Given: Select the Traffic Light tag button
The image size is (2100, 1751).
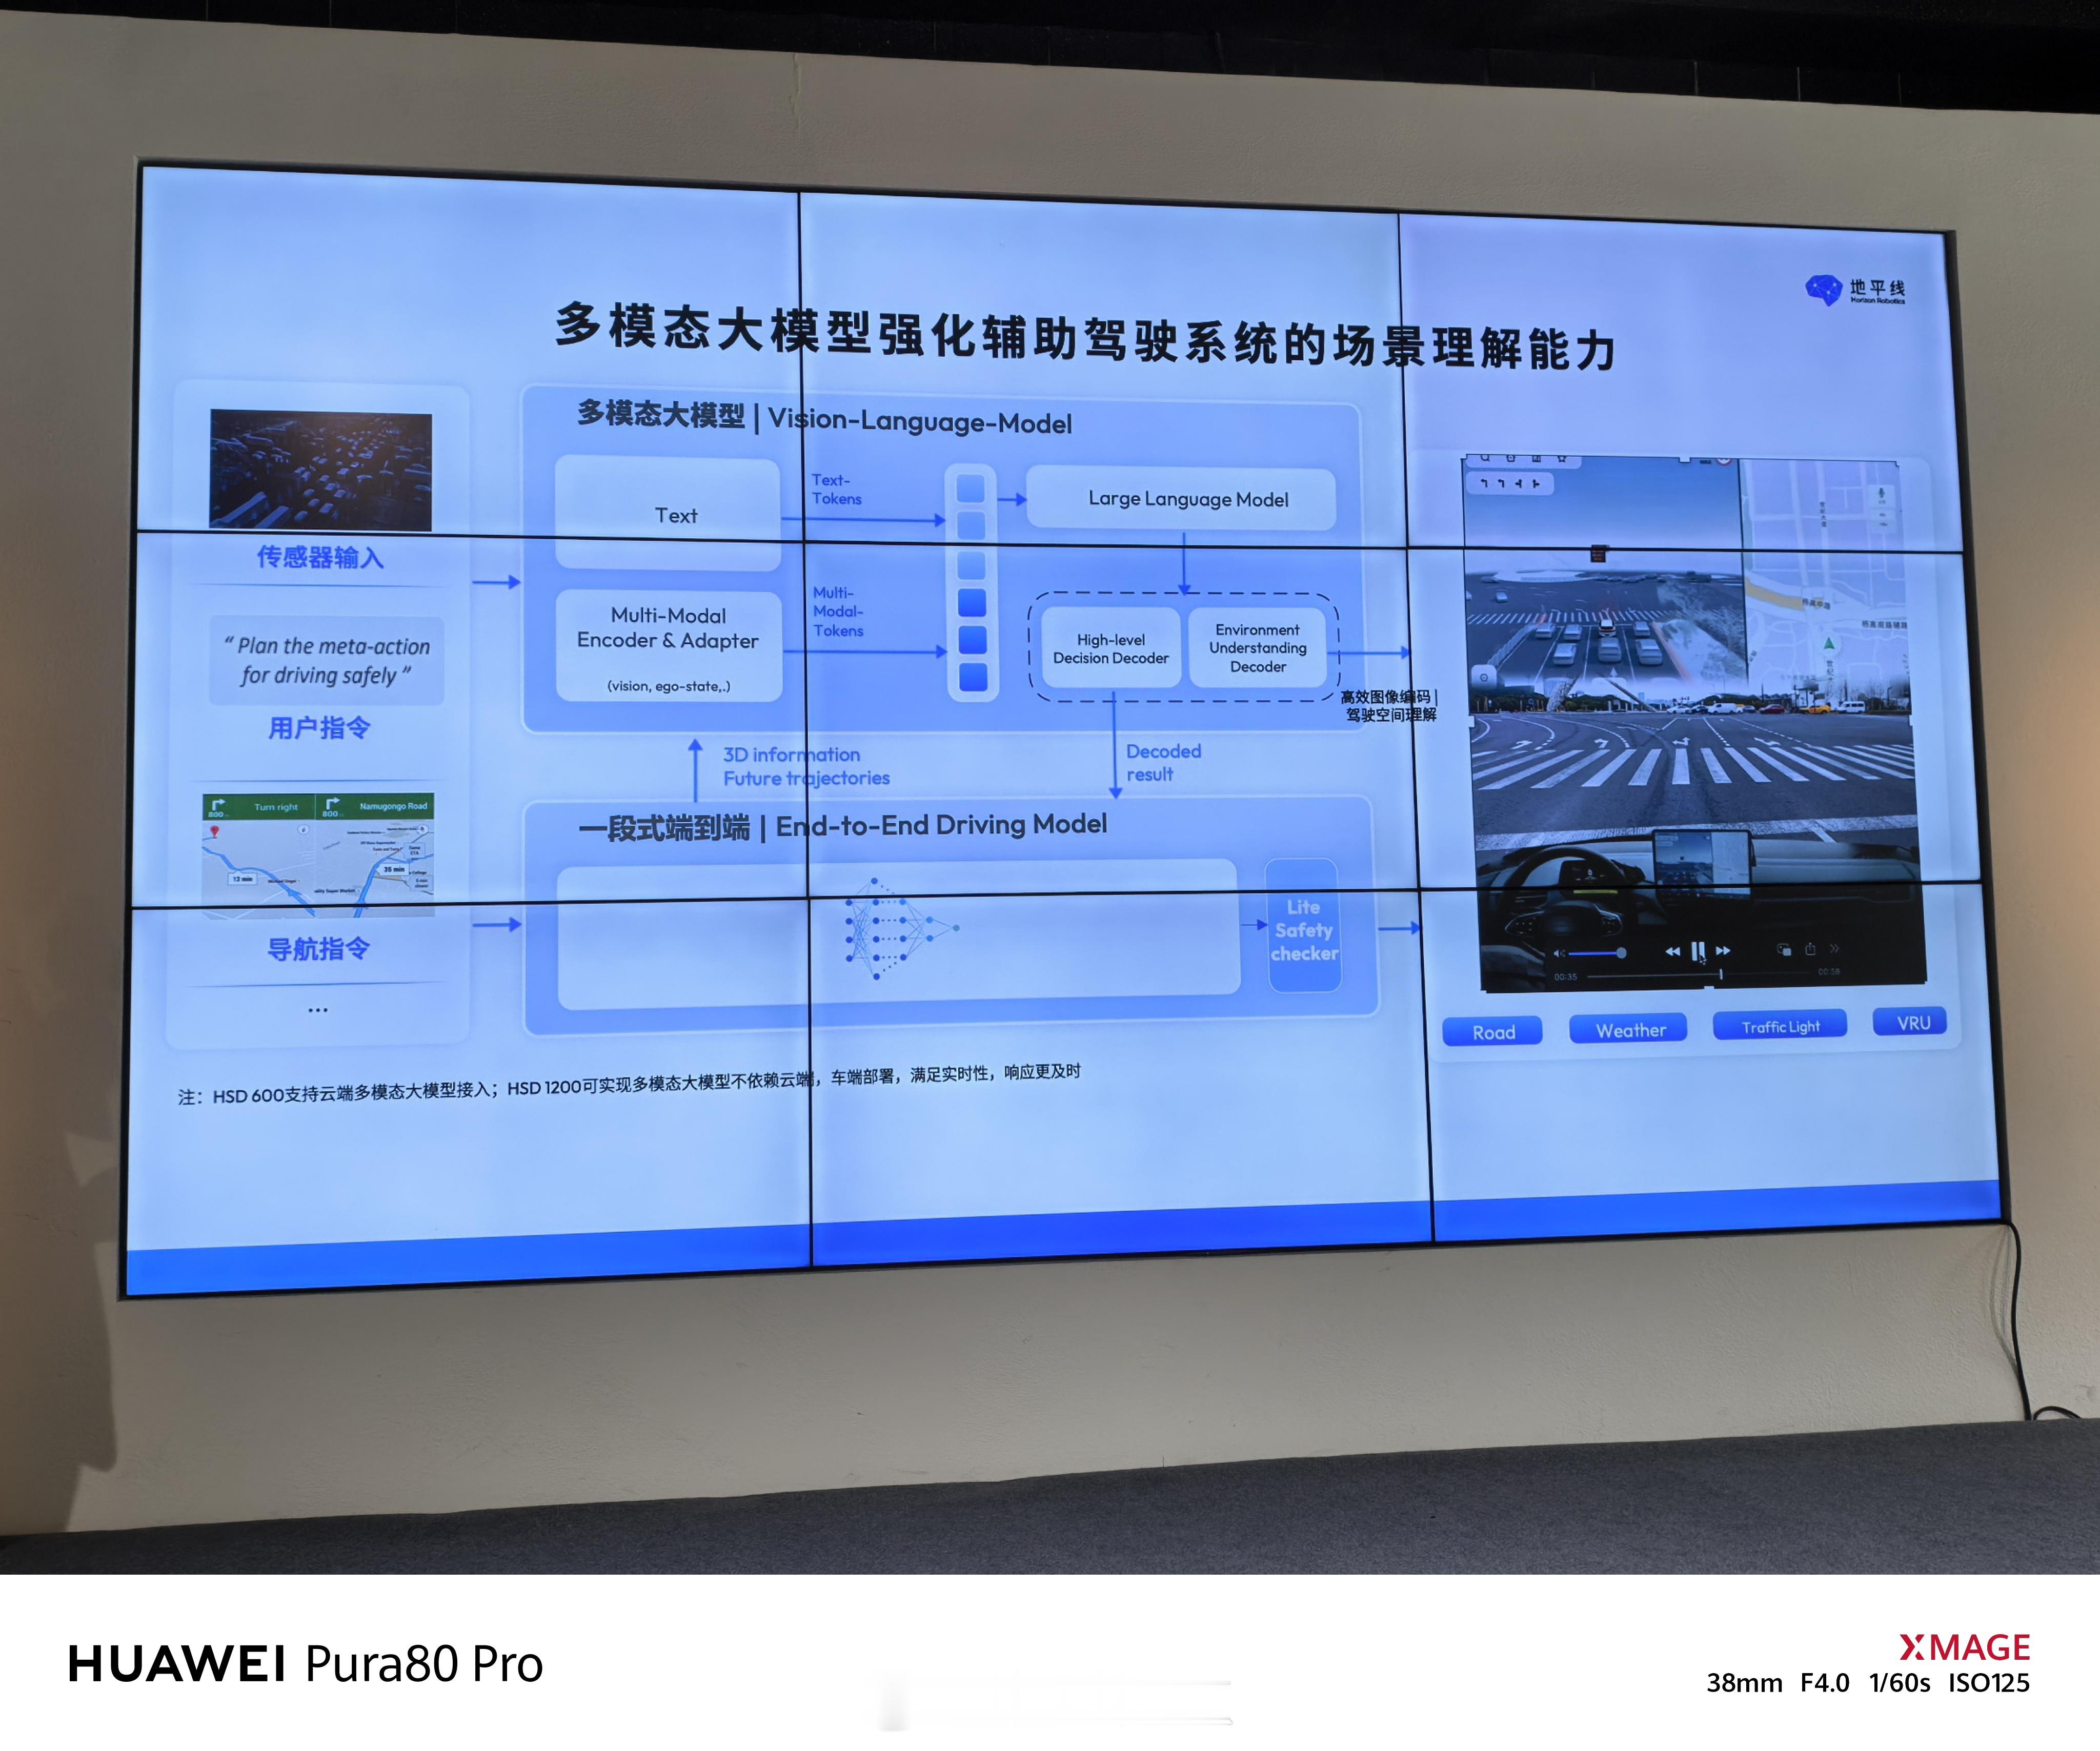Looking at the screenshot, I should 1780,1027.
